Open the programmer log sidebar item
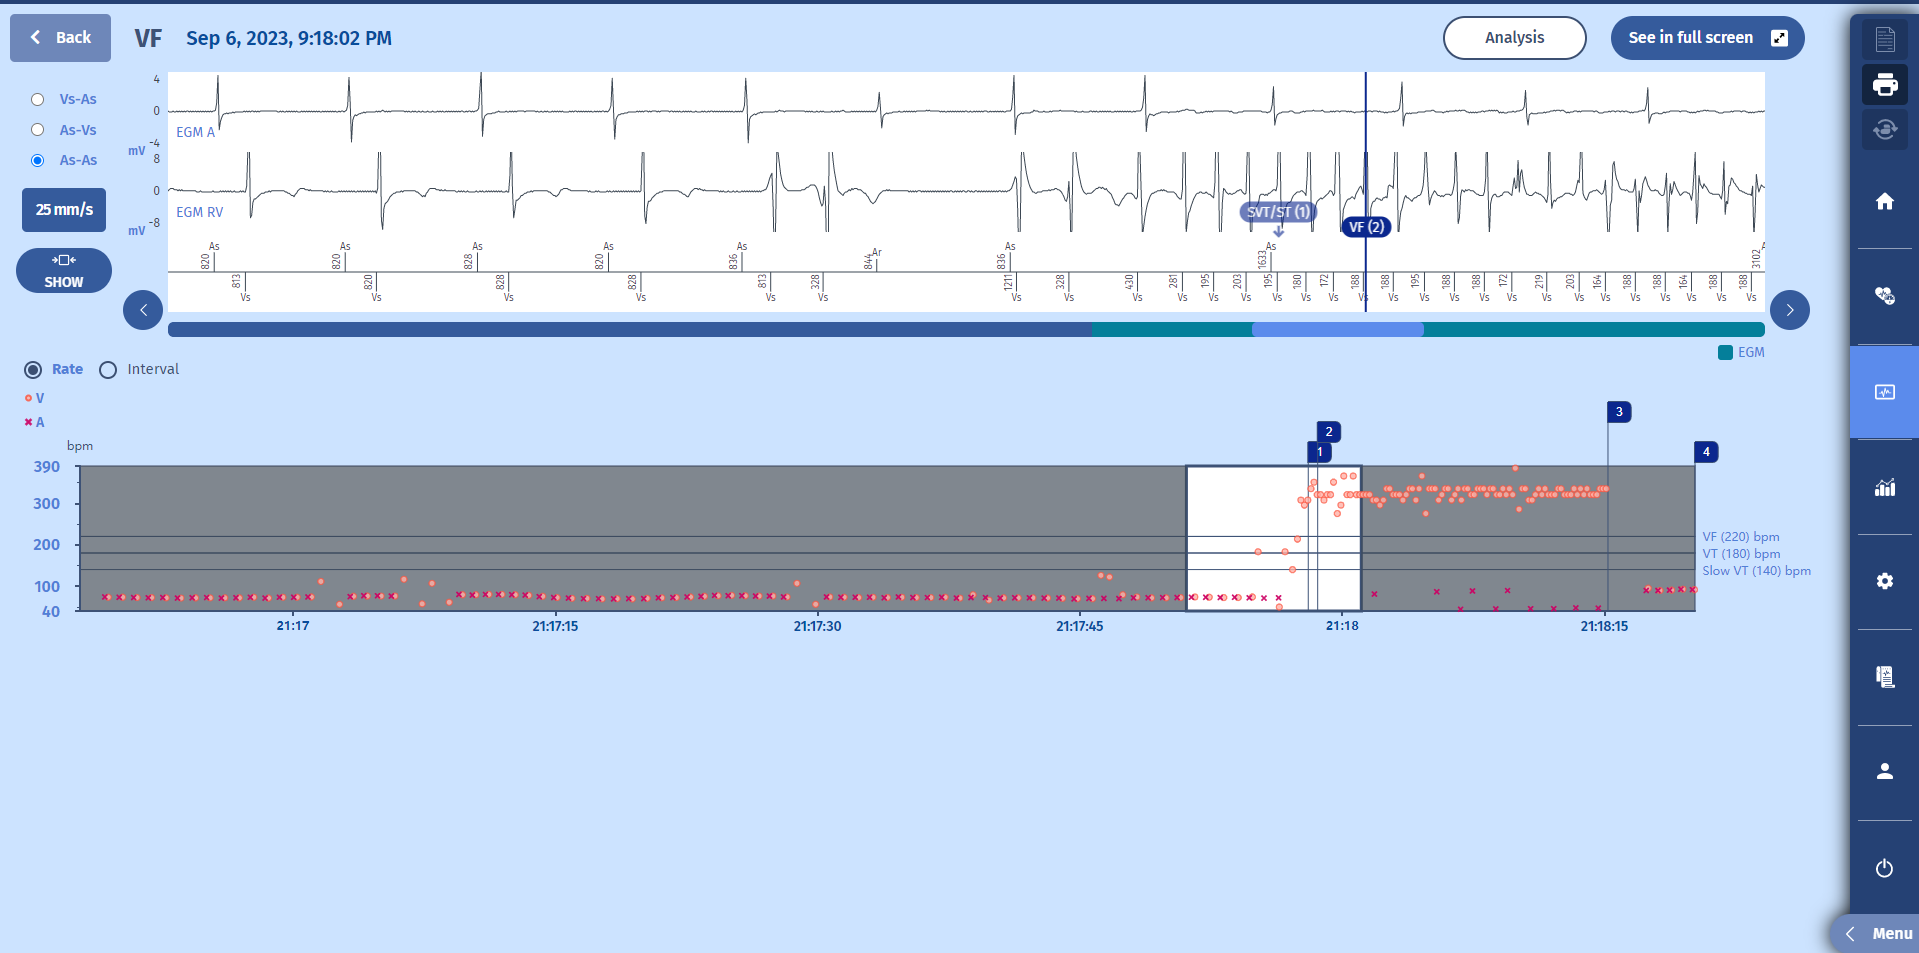 (x=1884, y=677)
